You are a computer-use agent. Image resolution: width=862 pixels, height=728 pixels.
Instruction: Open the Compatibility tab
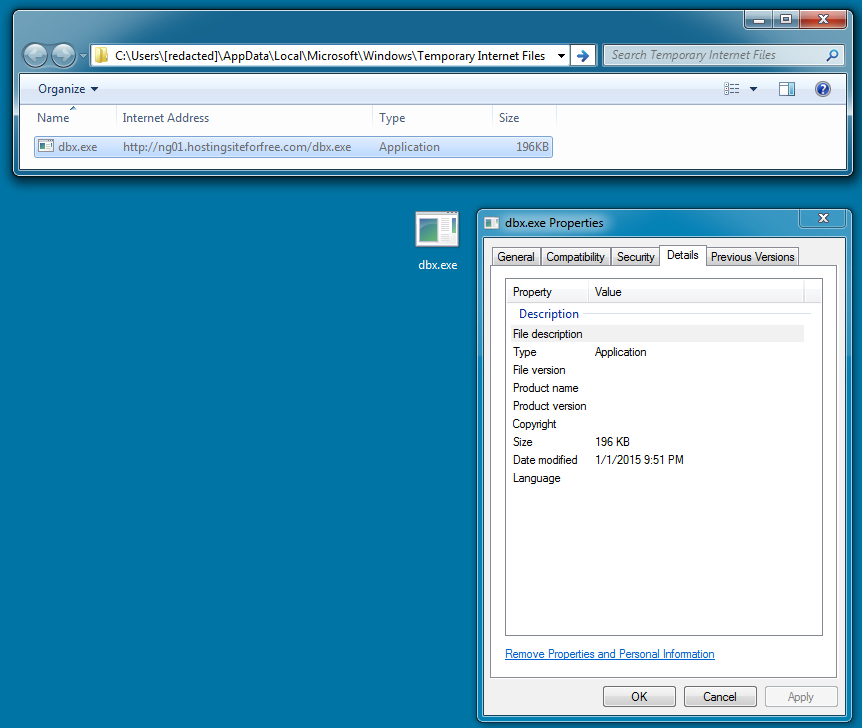pos(575,257)
